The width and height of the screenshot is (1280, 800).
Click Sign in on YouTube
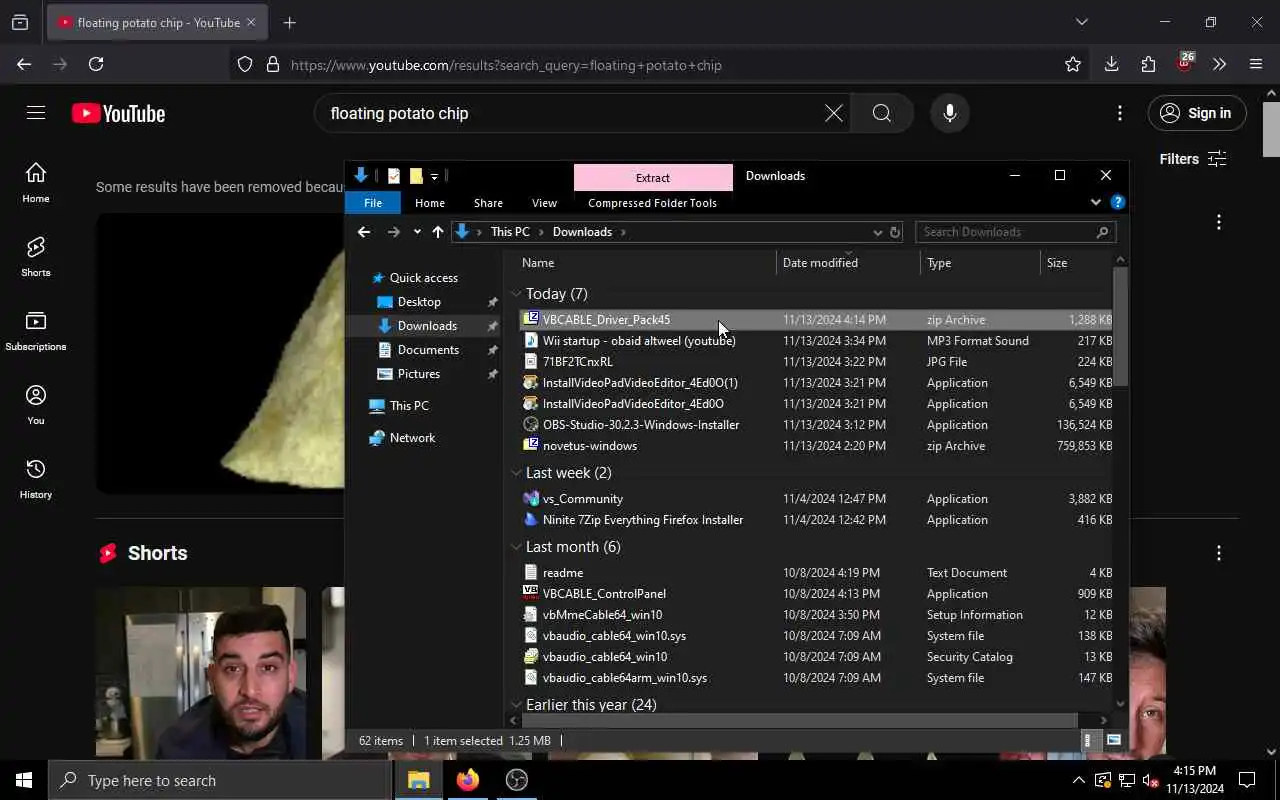[1197, 113]
